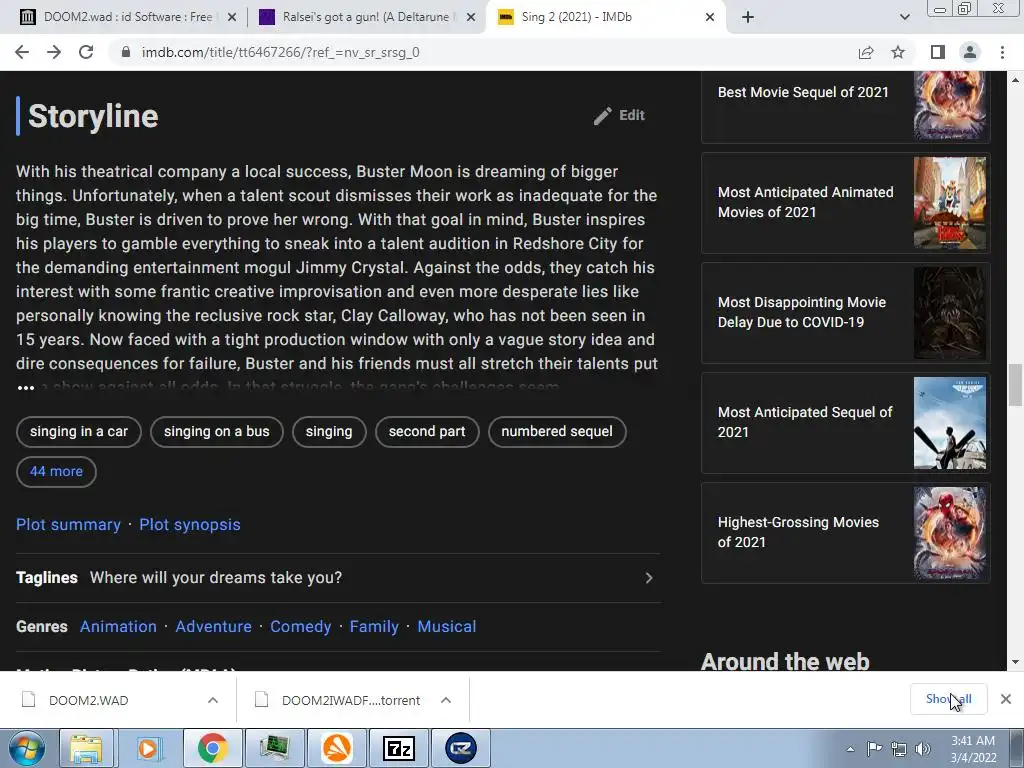Click the Most Disappointing Movie Delay poster thumbnail

click(x=950, y=313)
